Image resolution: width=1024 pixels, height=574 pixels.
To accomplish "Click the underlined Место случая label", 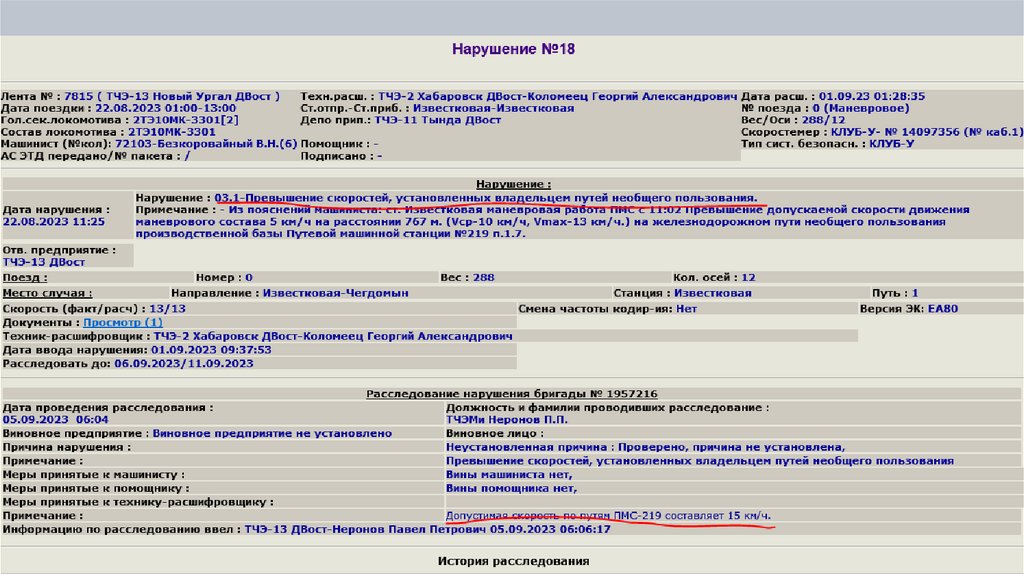I will coord(47,293).
